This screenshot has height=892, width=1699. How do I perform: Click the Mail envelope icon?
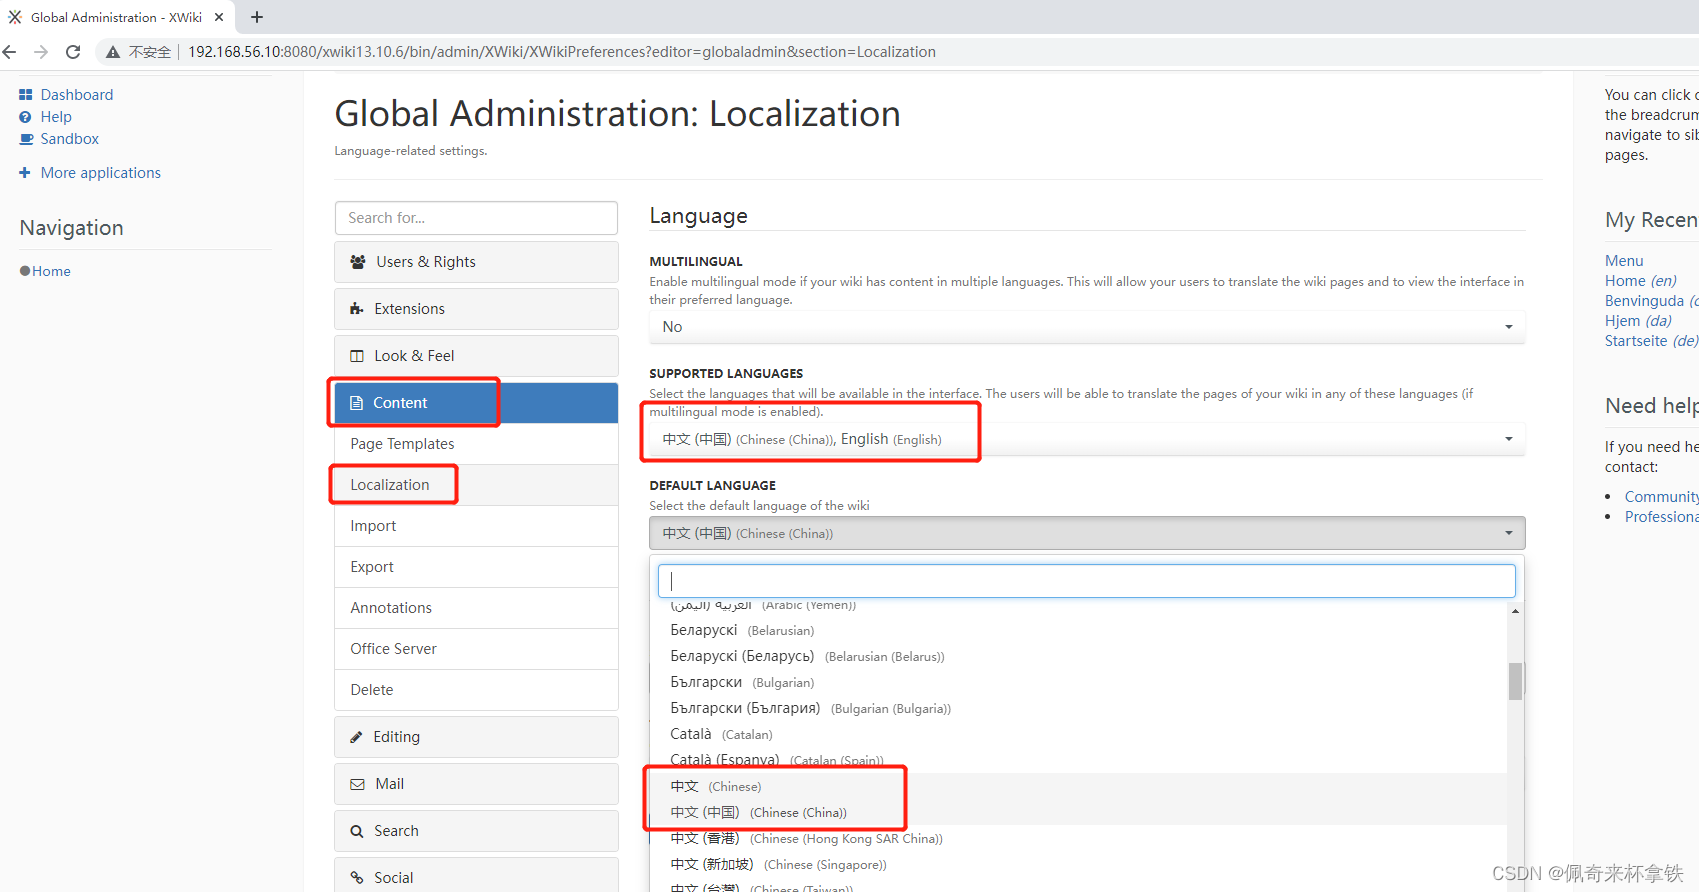click(x=357, y=784)
